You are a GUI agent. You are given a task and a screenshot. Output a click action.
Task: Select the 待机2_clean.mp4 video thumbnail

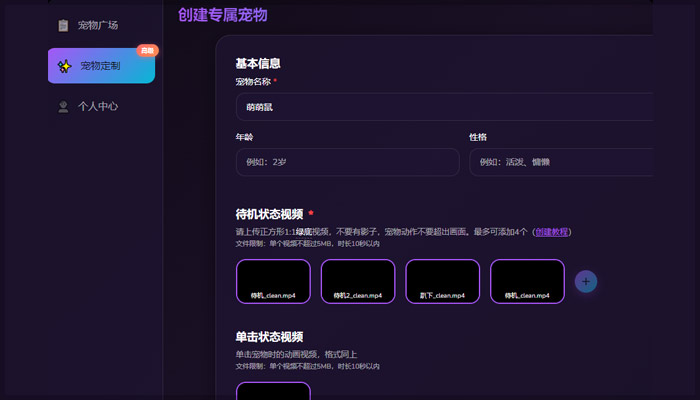358,281
